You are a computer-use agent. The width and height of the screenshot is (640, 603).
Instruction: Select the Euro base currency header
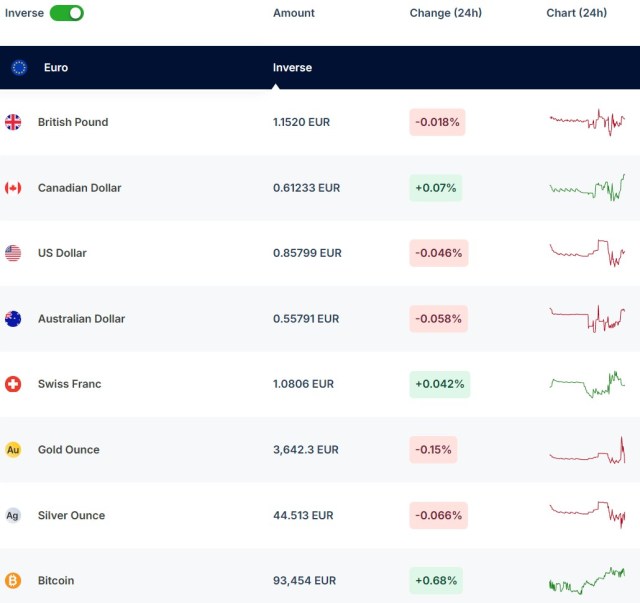point(56,68)
